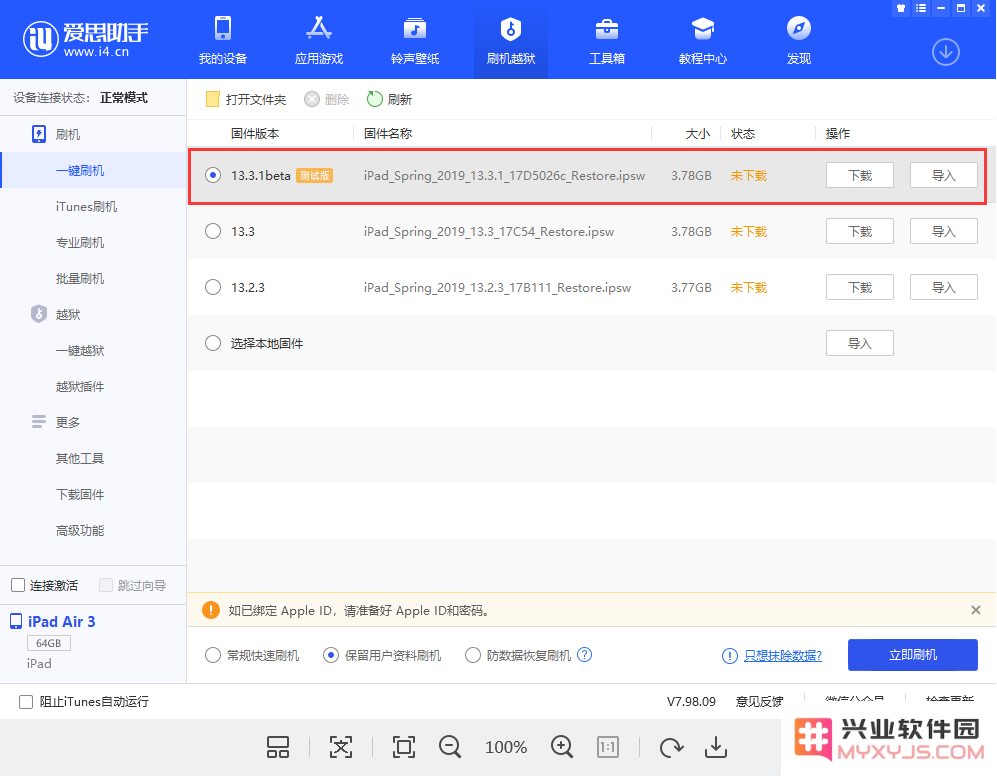Viewport: 997px width, 776px height.
Task: Toggle the skip setup wizard checkbox
Action: click(106, 585)
